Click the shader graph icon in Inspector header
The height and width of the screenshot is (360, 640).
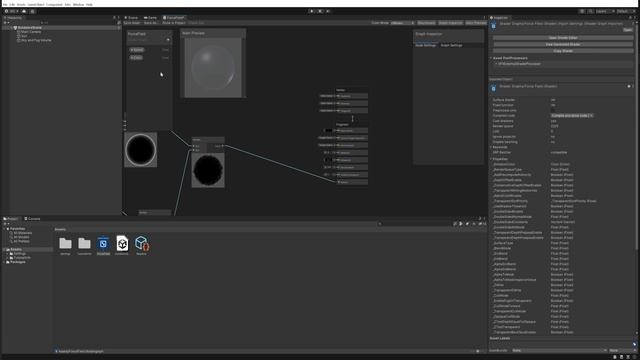[x=493, y=26]
